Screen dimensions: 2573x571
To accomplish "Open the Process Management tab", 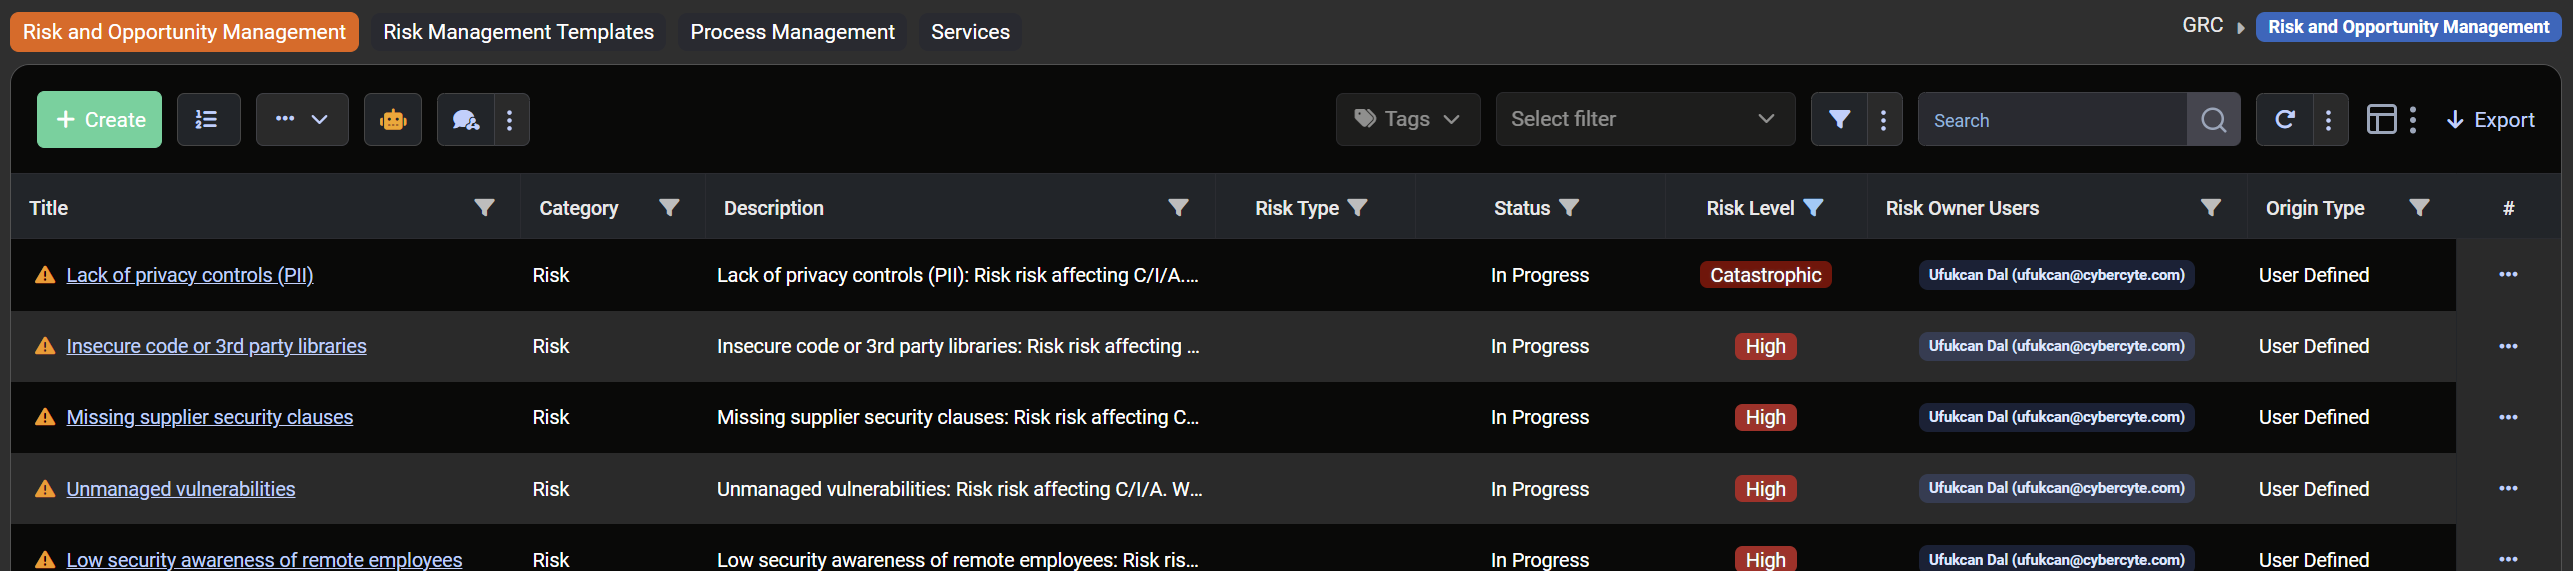I will coord(792,32).
